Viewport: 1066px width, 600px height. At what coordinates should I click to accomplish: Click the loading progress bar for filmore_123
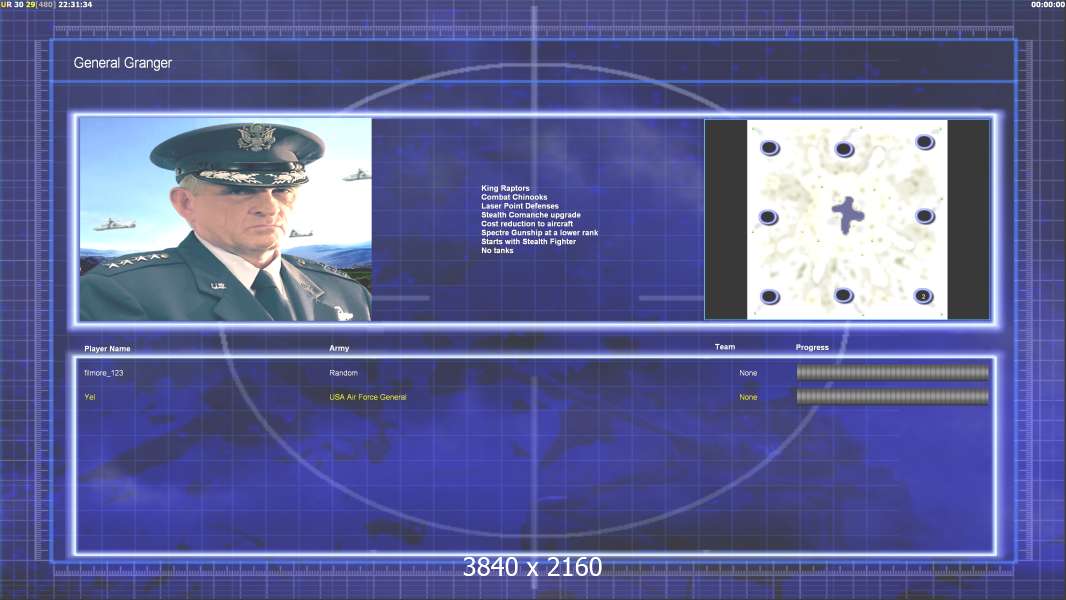893,372
